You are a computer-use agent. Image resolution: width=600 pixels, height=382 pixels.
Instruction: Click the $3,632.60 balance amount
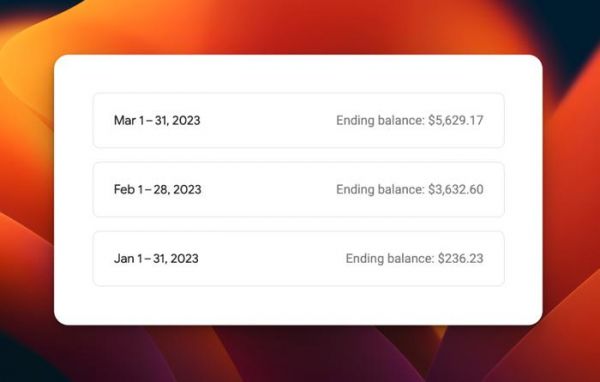[x=456, y=189]
